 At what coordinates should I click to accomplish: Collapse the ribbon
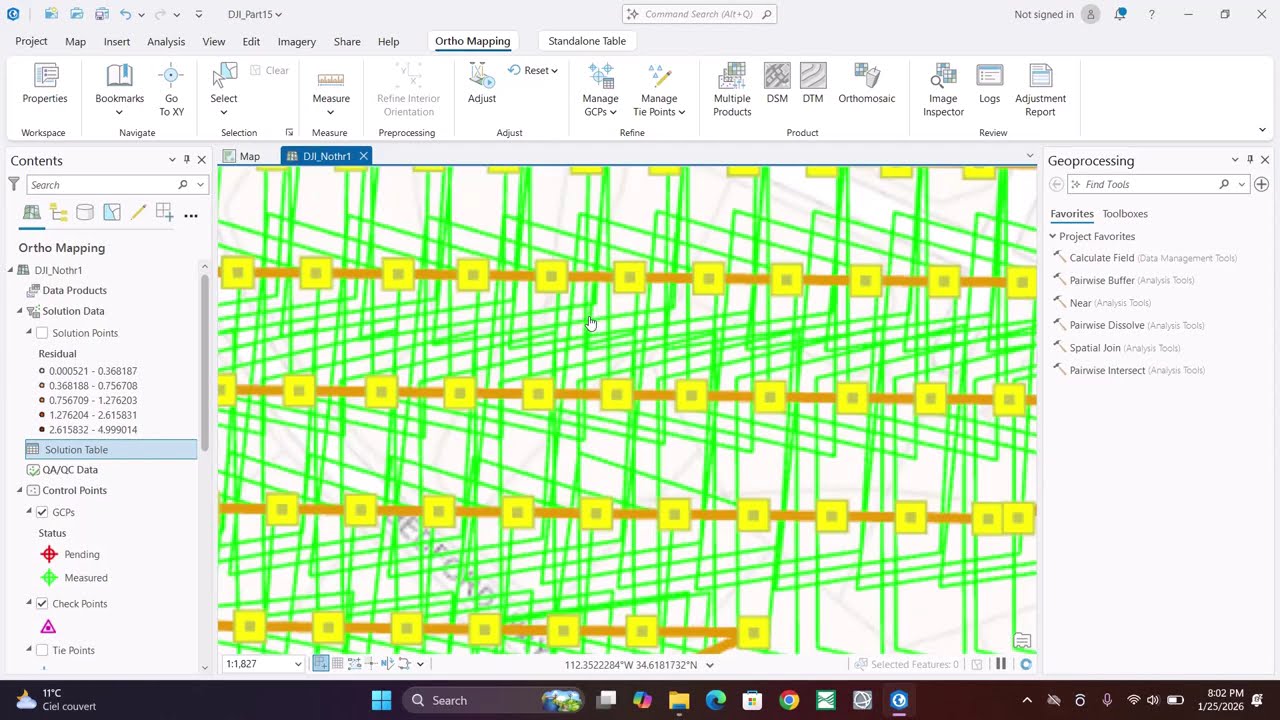[x=1262, y=130]
